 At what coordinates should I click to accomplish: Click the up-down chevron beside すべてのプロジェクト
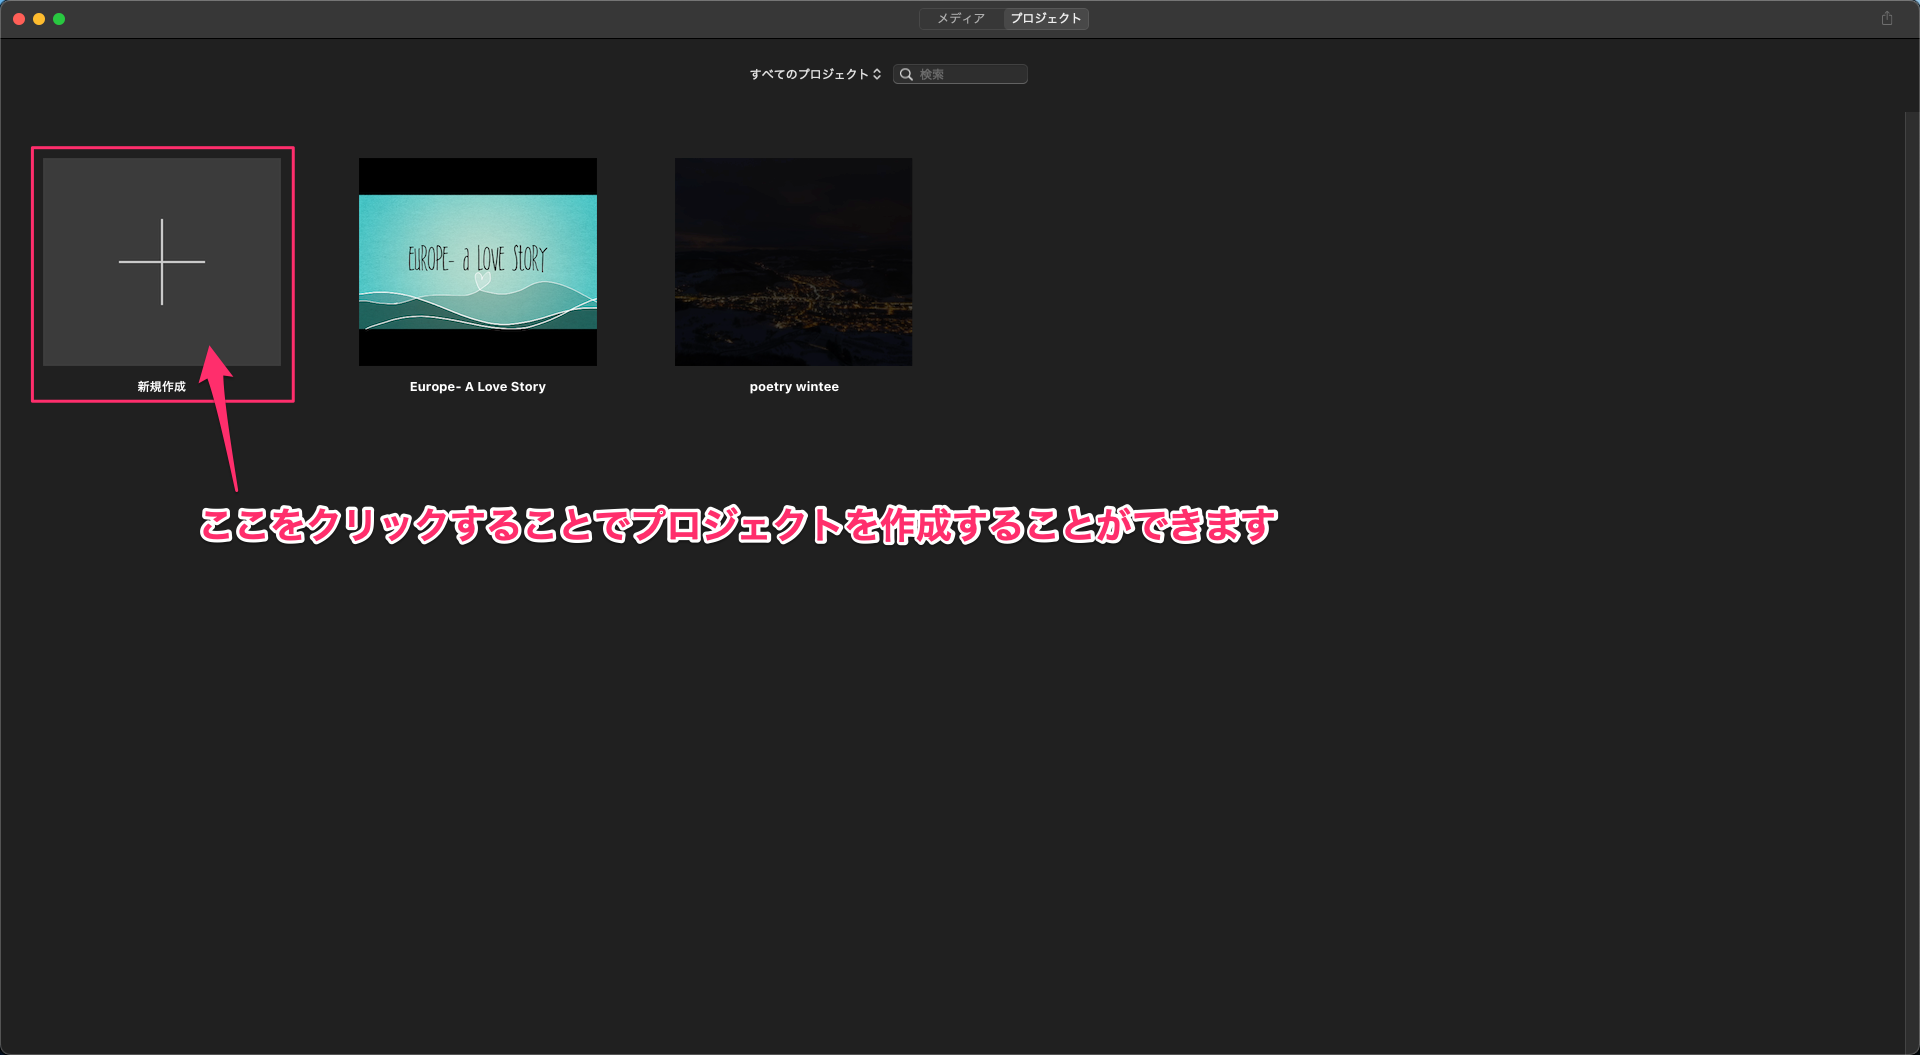(x=877, y=75)
